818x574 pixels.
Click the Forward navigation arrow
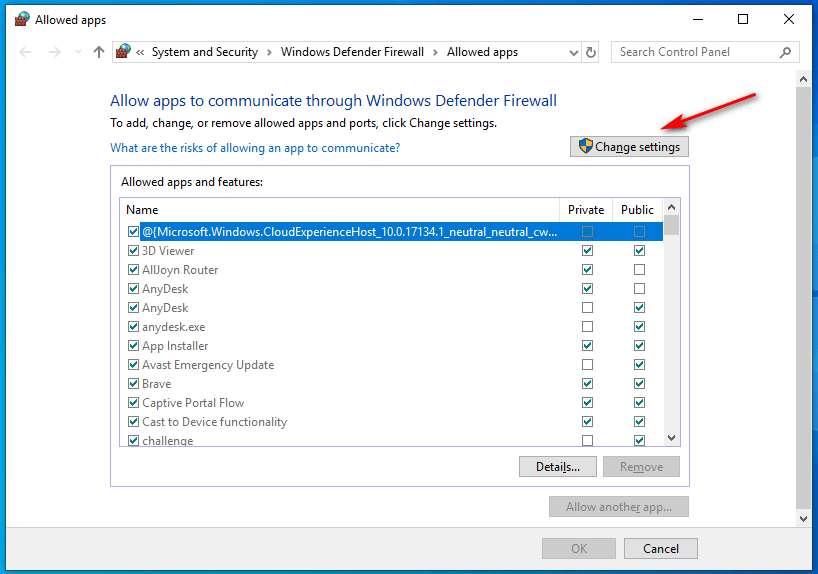click(x=55, y=52)
